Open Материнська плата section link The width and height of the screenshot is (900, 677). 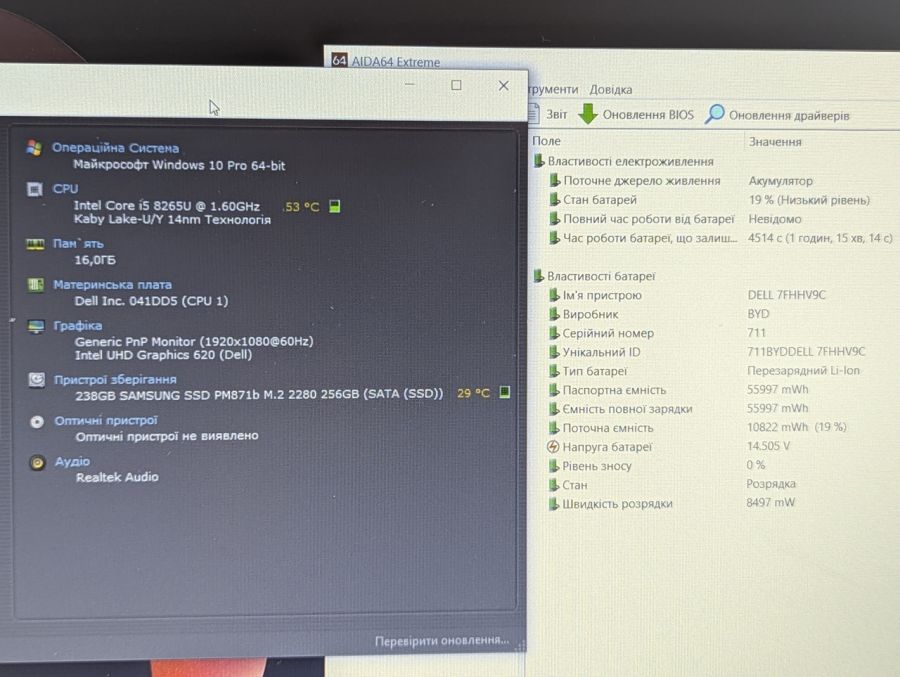pyautogui.click(x=112, y=284)
